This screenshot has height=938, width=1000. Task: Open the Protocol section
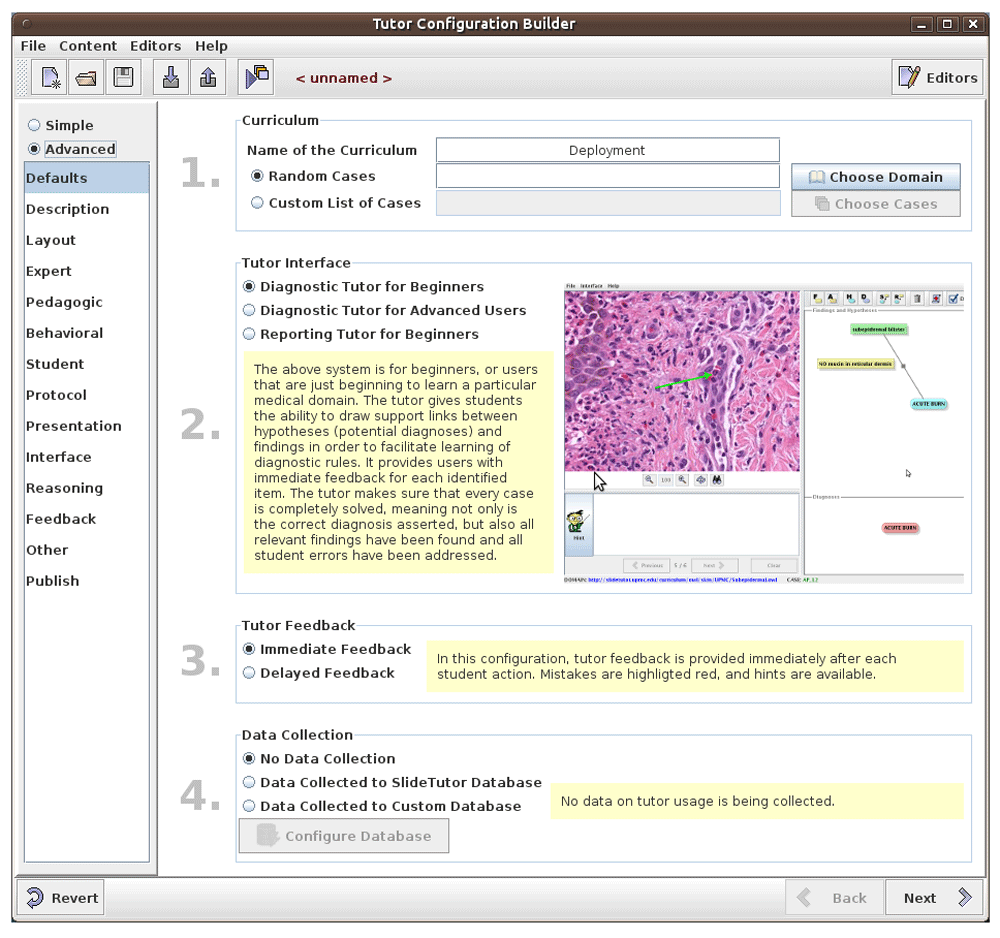pos(87,395)
